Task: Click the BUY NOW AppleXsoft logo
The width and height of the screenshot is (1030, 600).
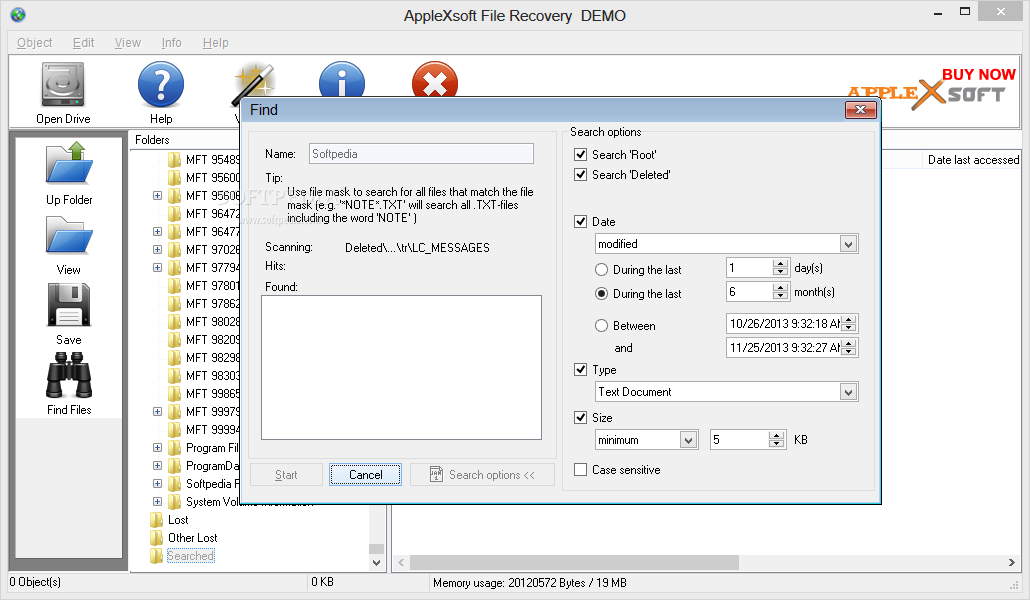Action: tap(932, 89)
